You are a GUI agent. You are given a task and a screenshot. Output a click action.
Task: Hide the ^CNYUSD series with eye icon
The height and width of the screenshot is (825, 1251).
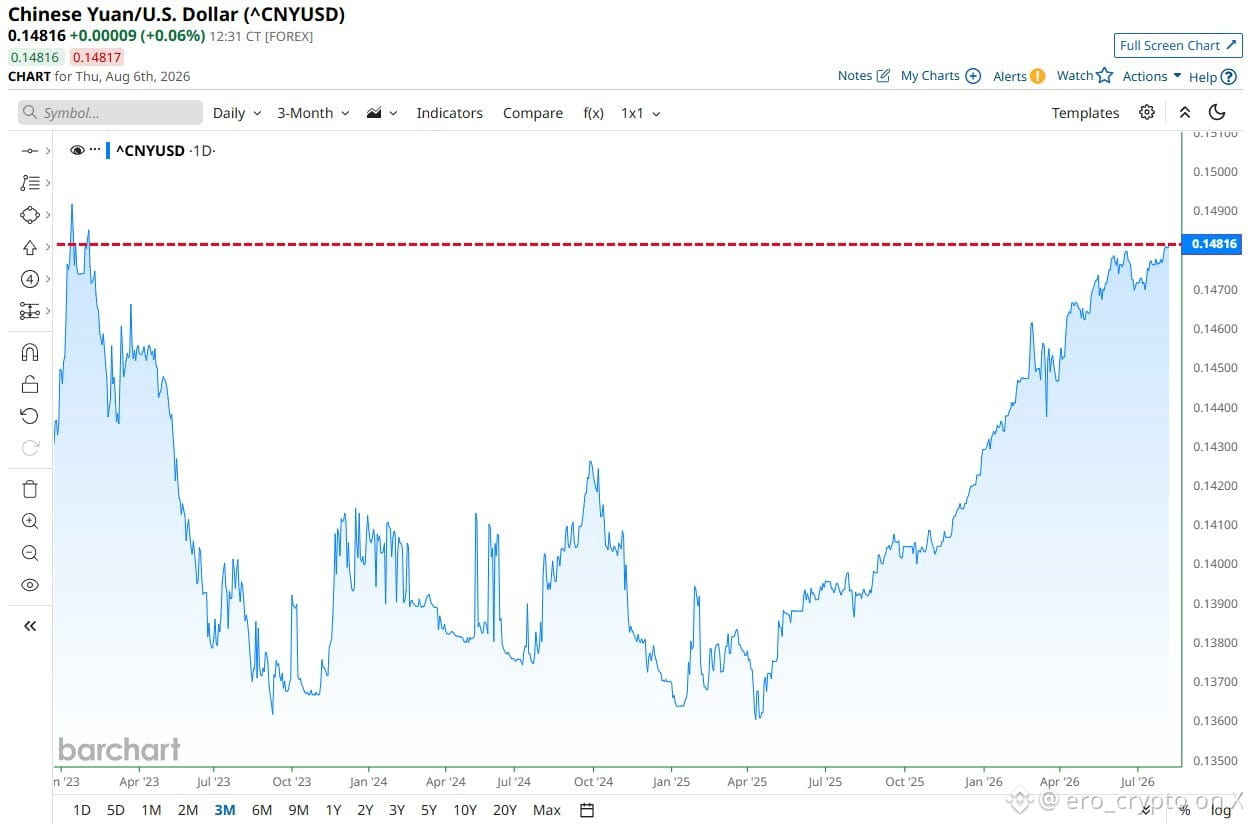tap(77, 150)
